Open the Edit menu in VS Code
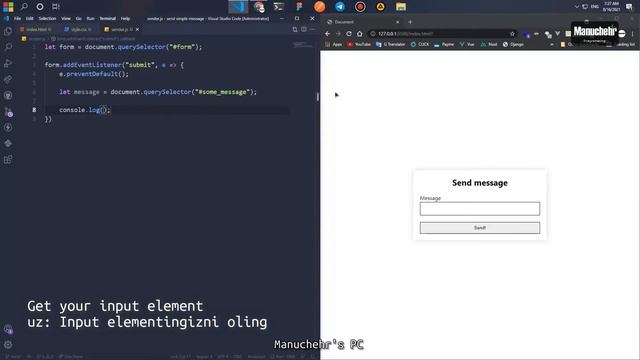The image size is (640, 360). (x=29, y=18)
